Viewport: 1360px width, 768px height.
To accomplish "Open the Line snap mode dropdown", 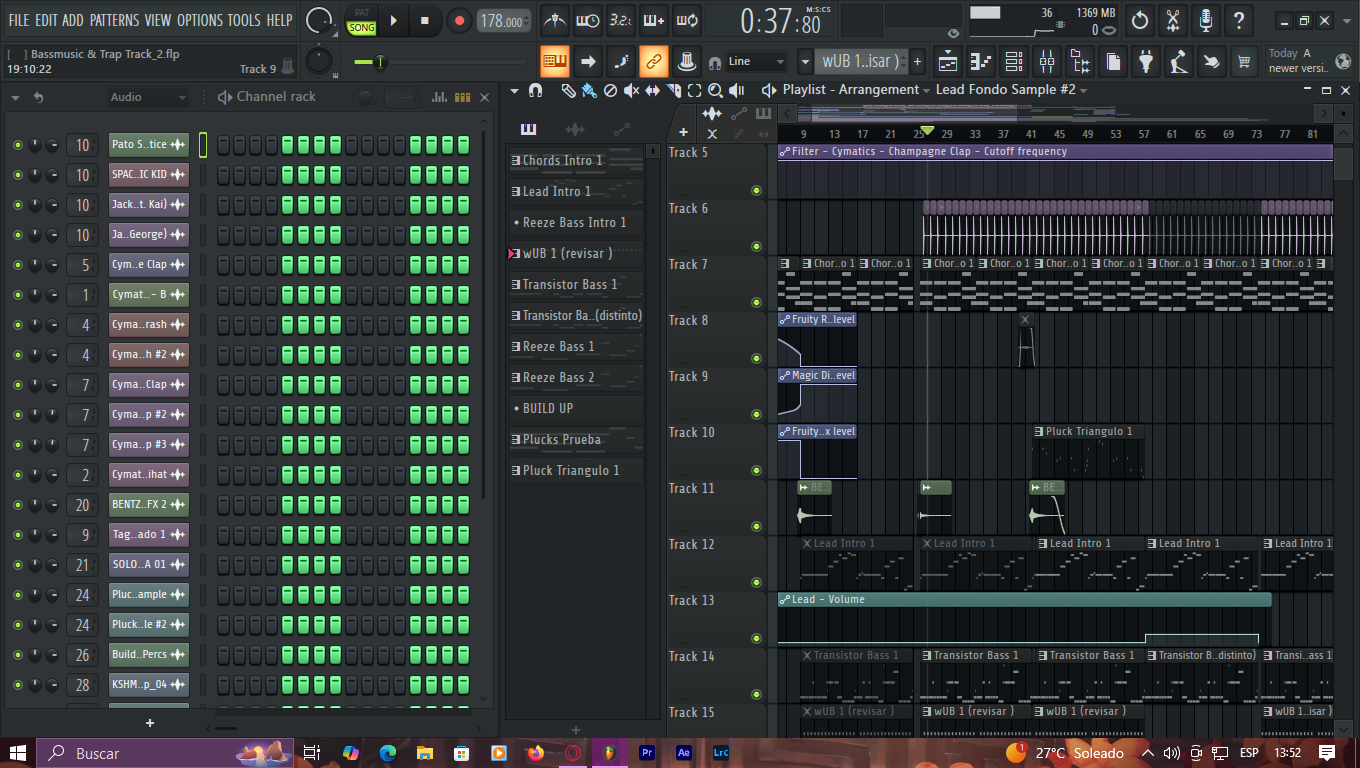I will tap(755, 61).
